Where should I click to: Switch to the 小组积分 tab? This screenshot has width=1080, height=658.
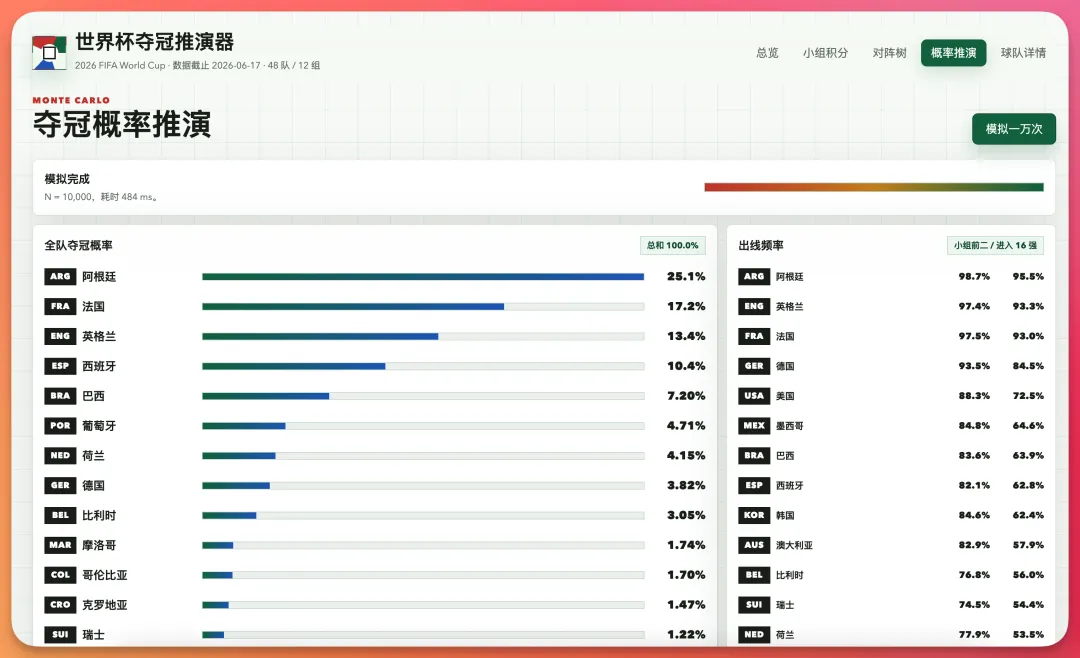pos(825,53)
